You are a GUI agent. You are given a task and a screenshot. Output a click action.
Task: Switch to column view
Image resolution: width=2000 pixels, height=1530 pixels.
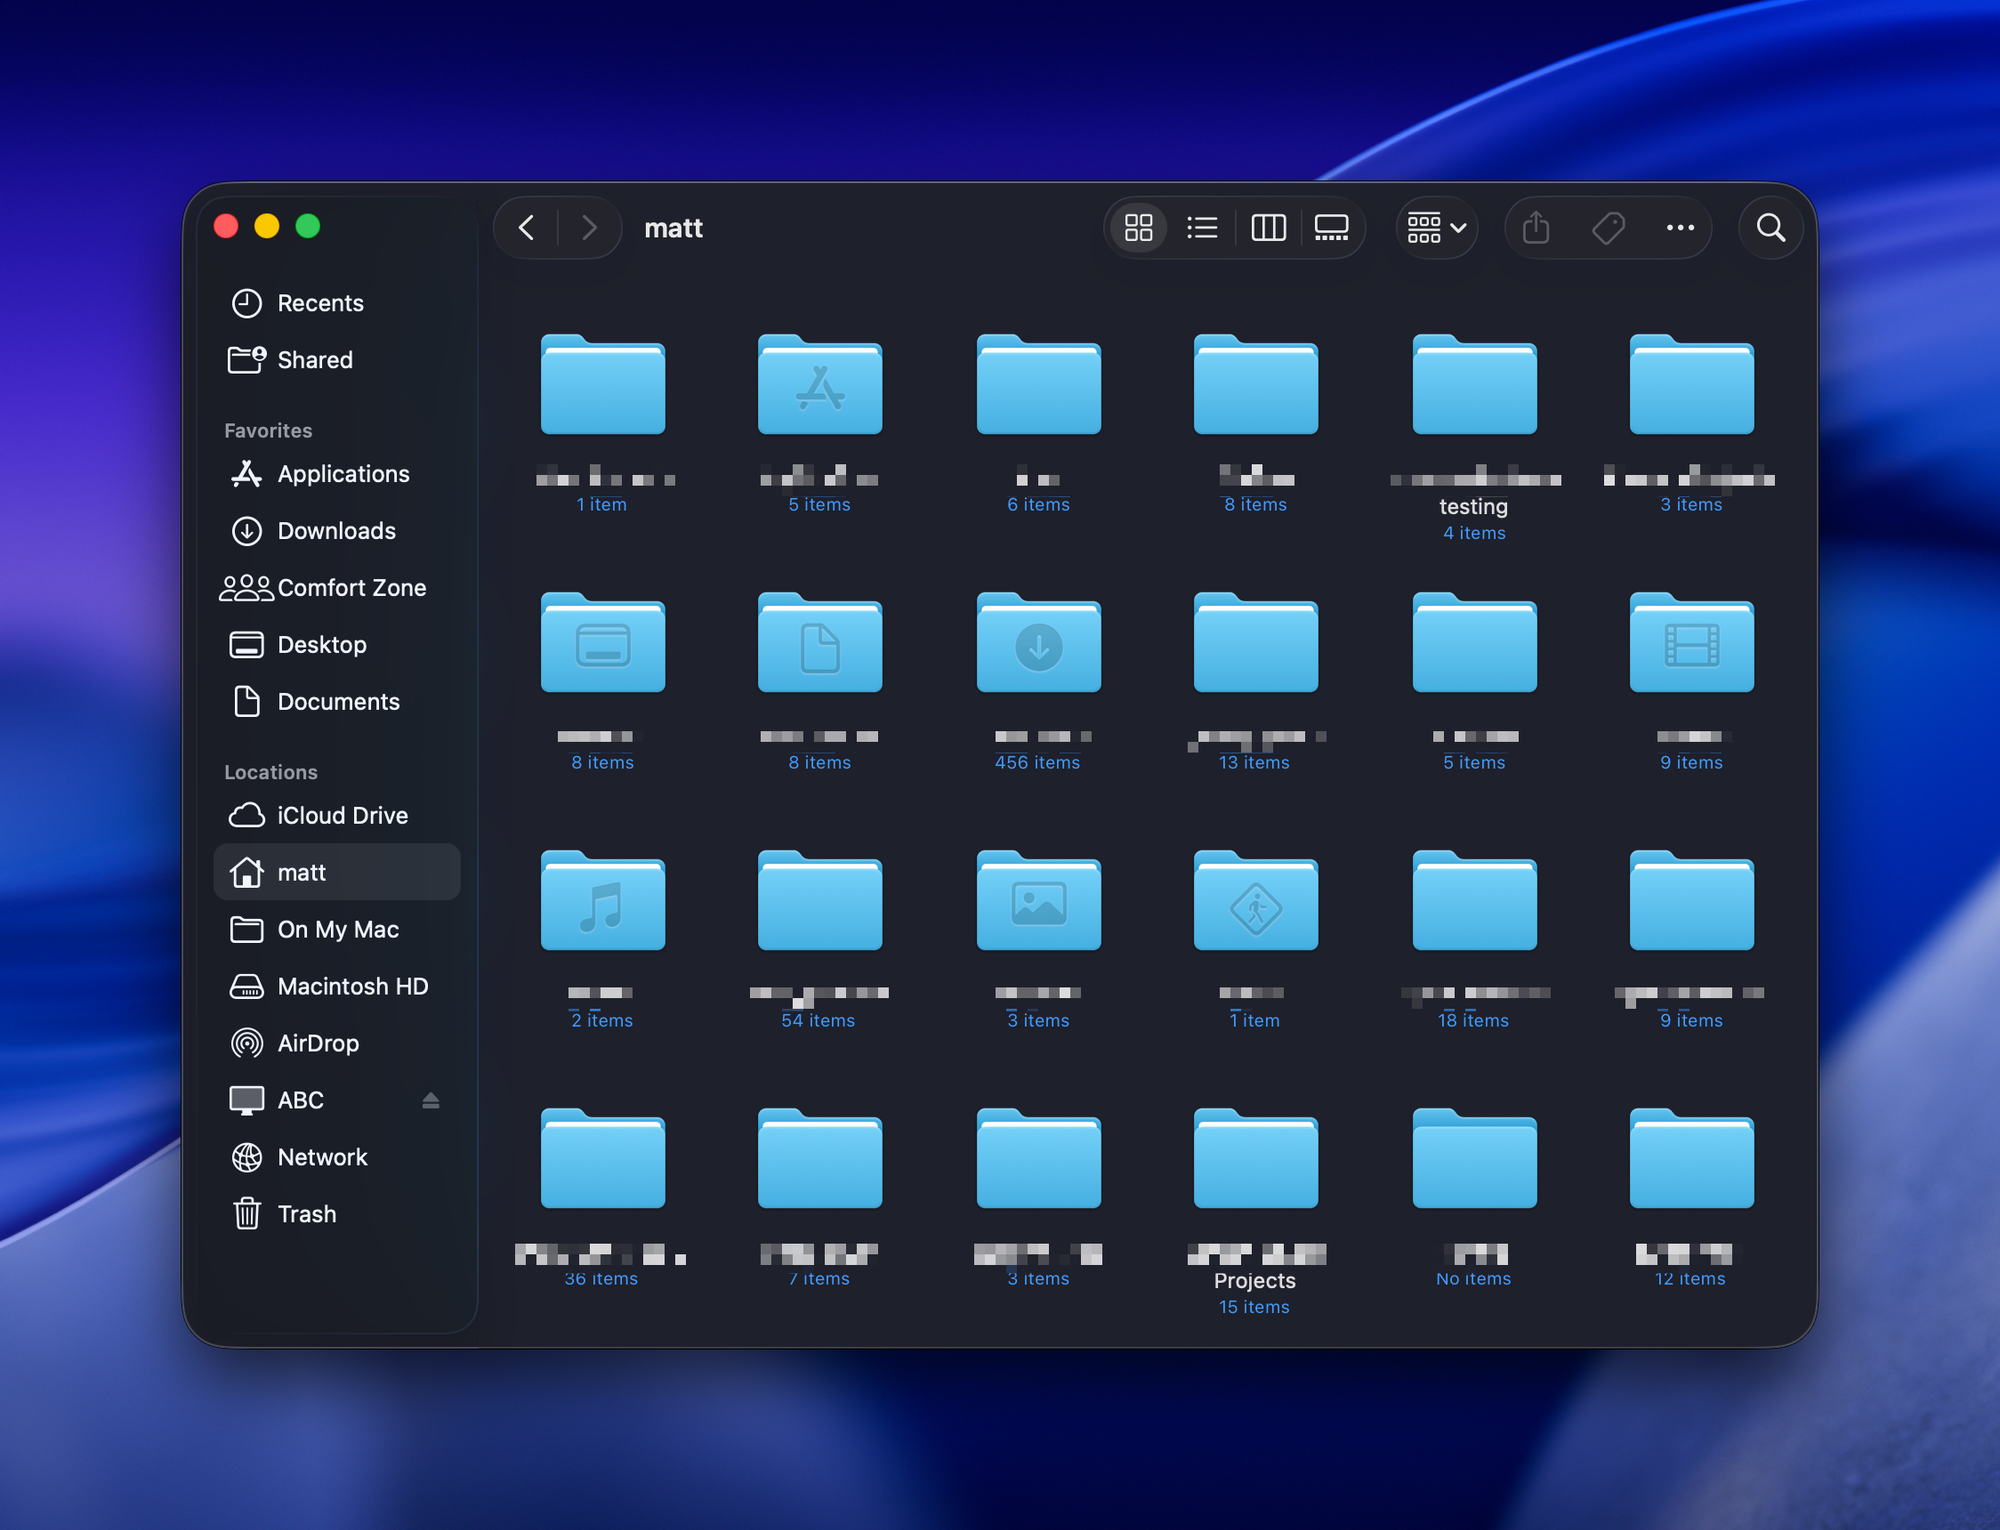tap(1268, 228)
